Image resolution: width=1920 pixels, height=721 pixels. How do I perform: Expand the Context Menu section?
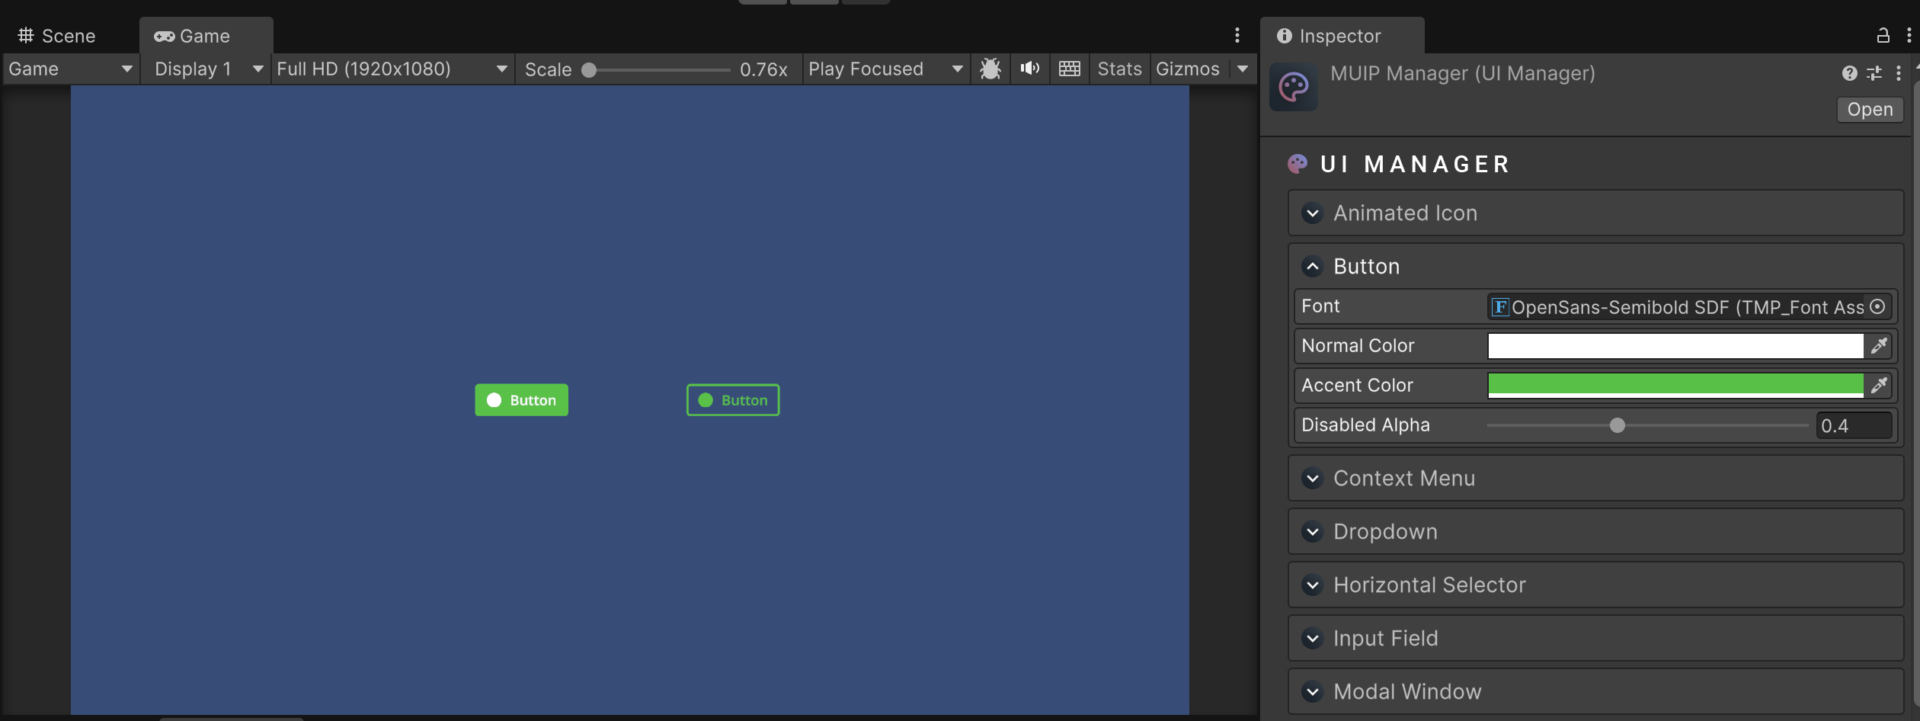[x=1595, y=478]
